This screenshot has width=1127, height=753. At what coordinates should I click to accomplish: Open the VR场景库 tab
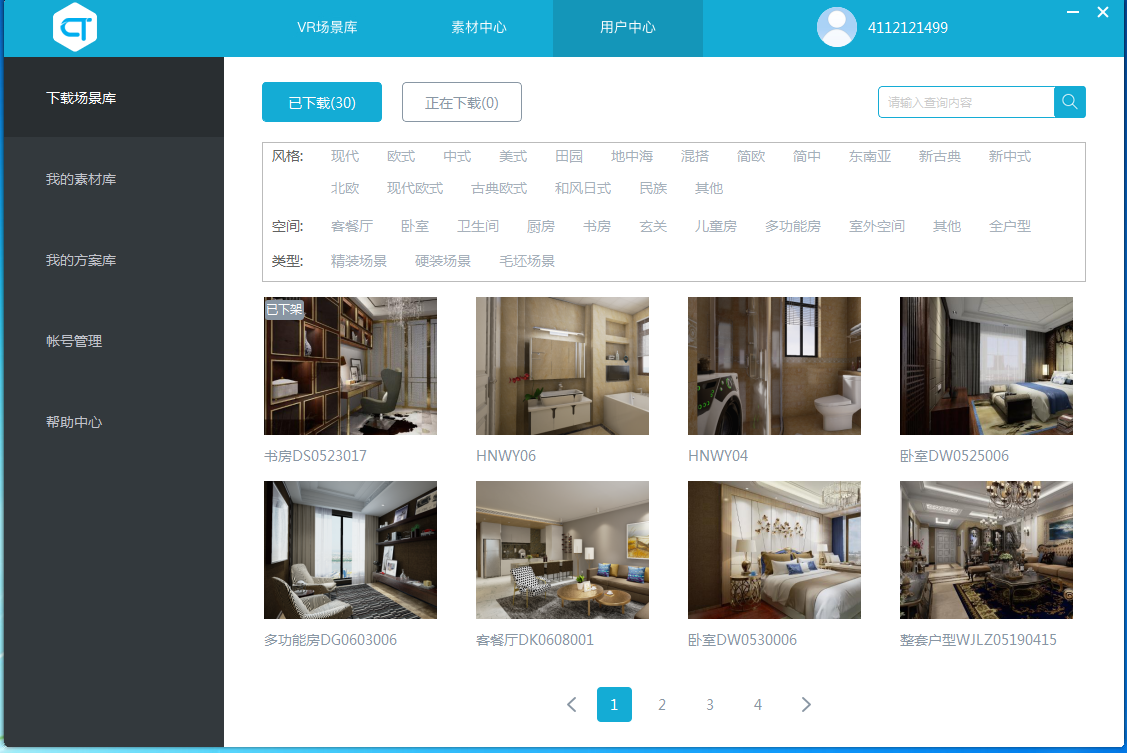coord(327,28)
